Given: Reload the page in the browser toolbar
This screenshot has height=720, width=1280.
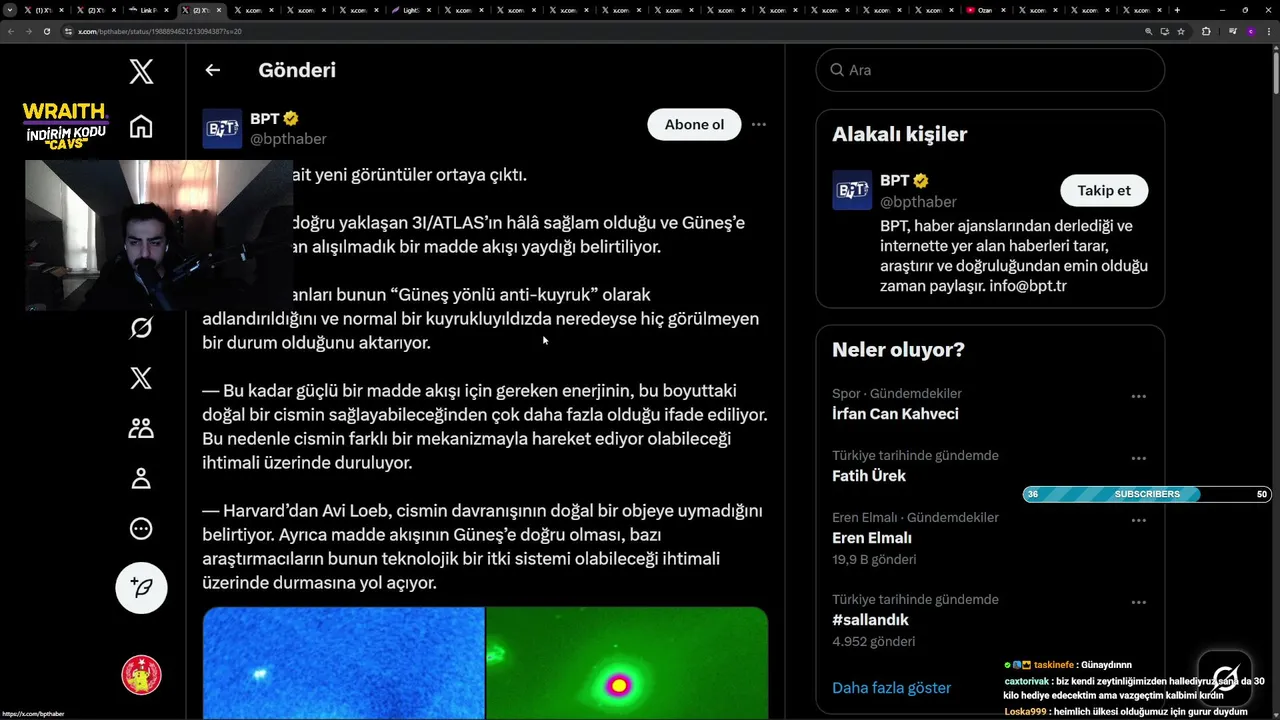Looking at the screenshot, I should point(47,31).
